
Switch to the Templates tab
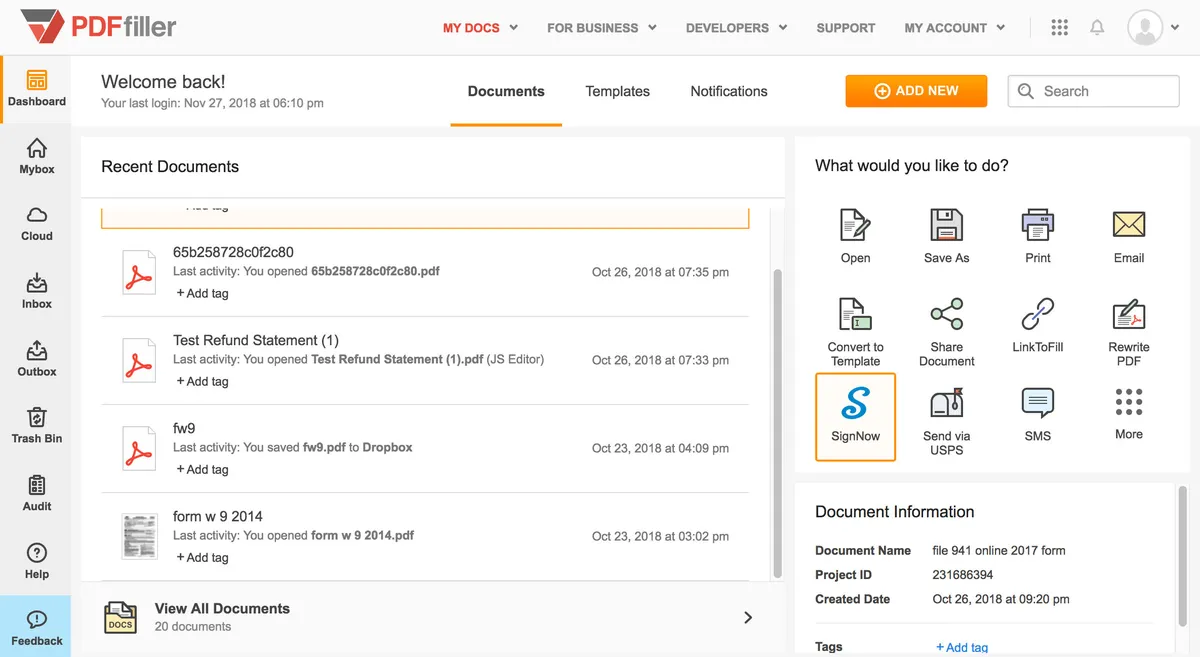coord(617,91)
